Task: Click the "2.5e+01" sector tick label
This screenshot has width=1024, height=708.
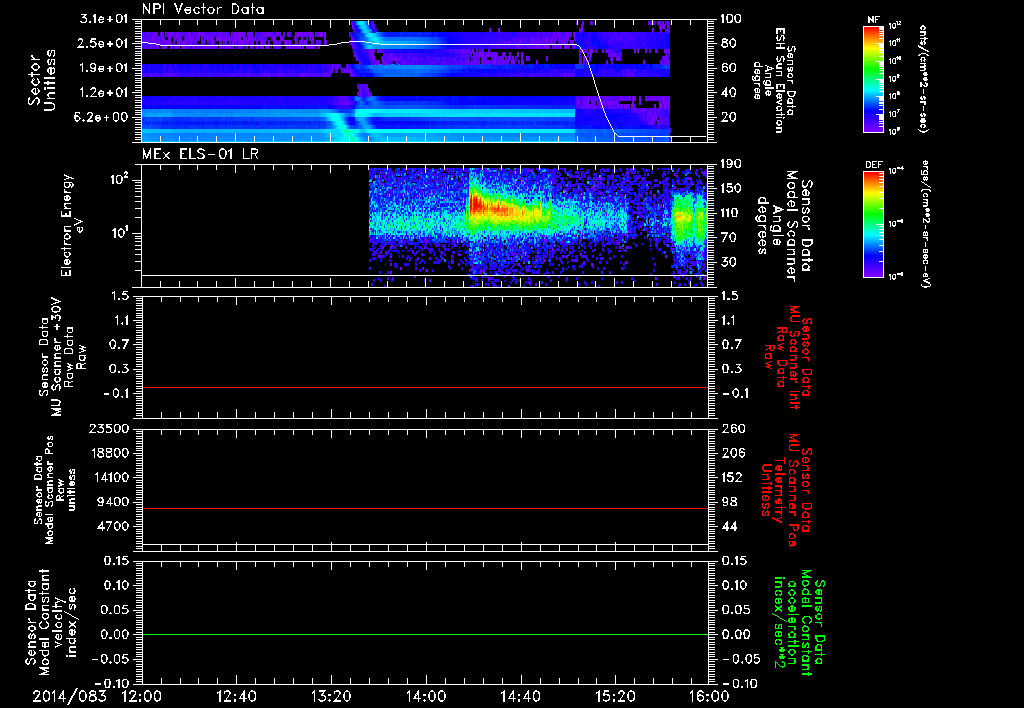Action: [104, 43]
